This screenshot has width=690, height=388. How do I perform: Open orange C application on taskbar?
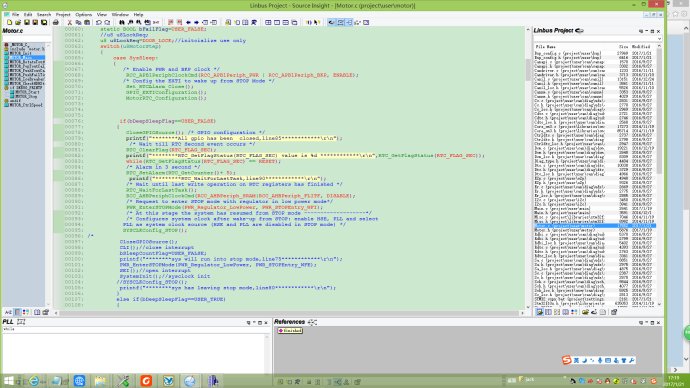[146, 381]
